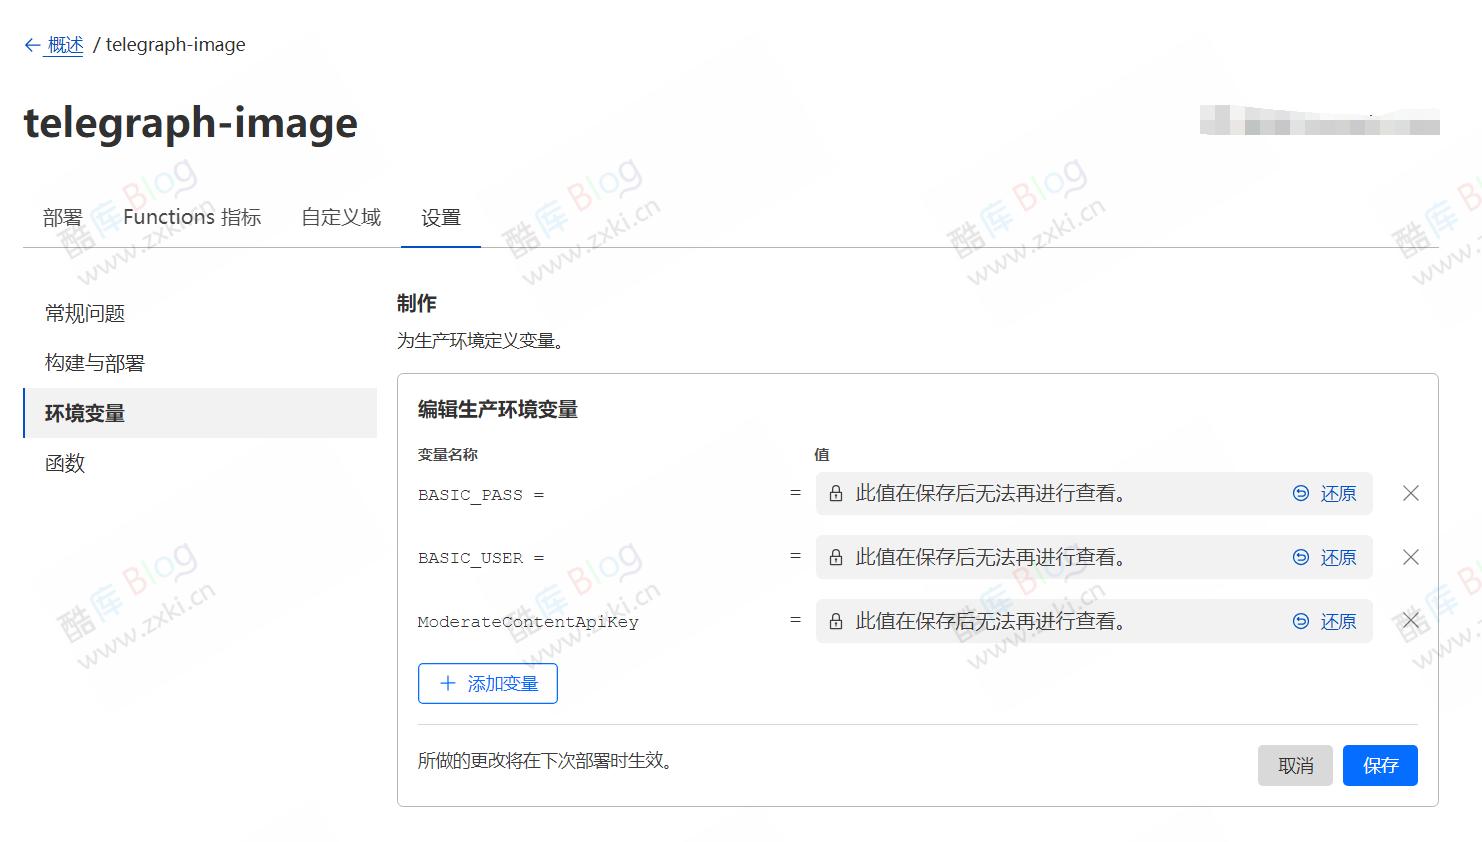The image size is (1482, 842).
Task: Click the X to remove the BASIC_USER variable
Action: (1410, 557)
